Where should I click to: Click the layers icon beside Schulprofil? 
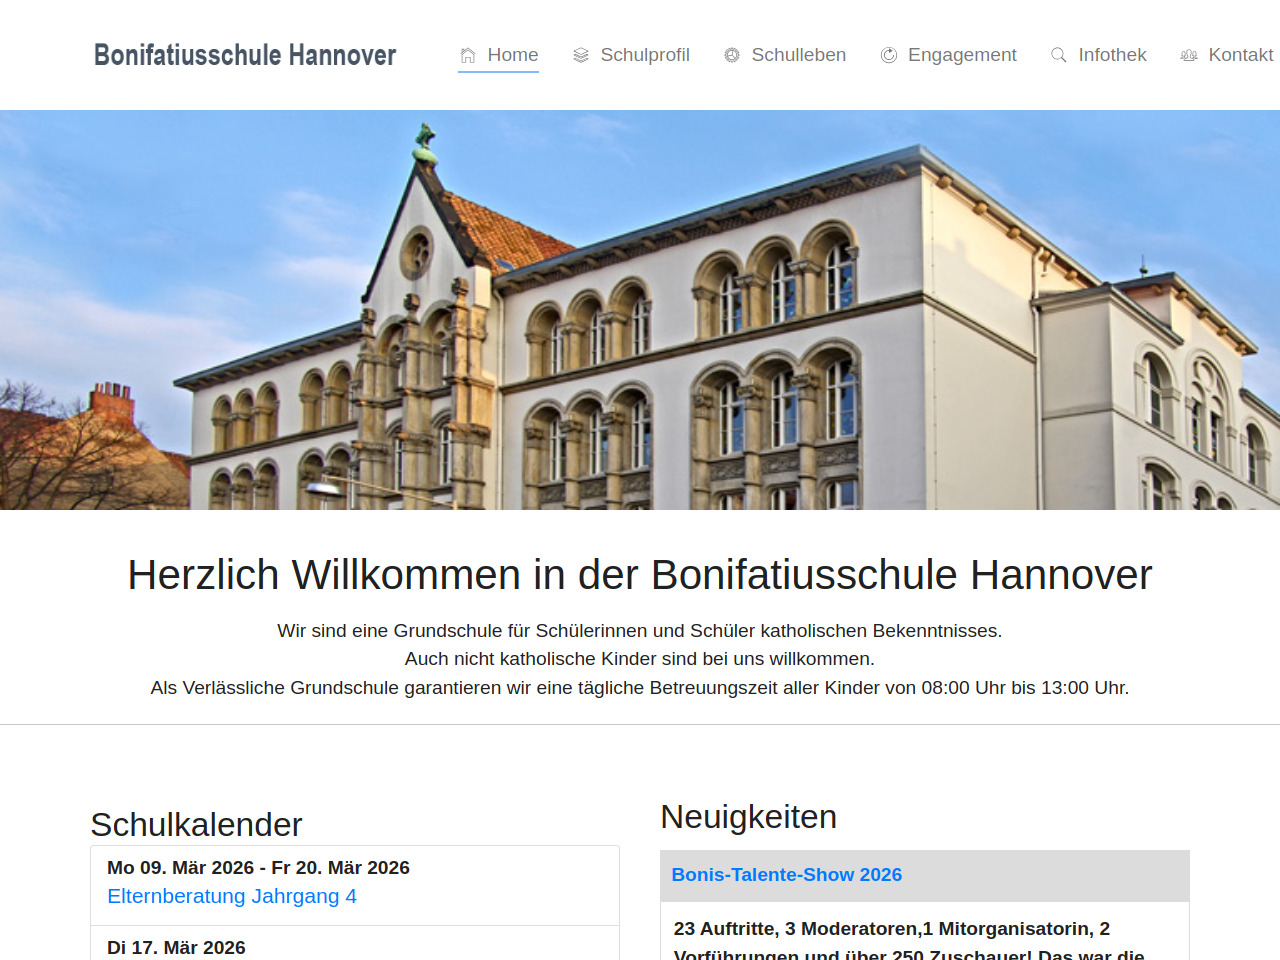(580, 56)
